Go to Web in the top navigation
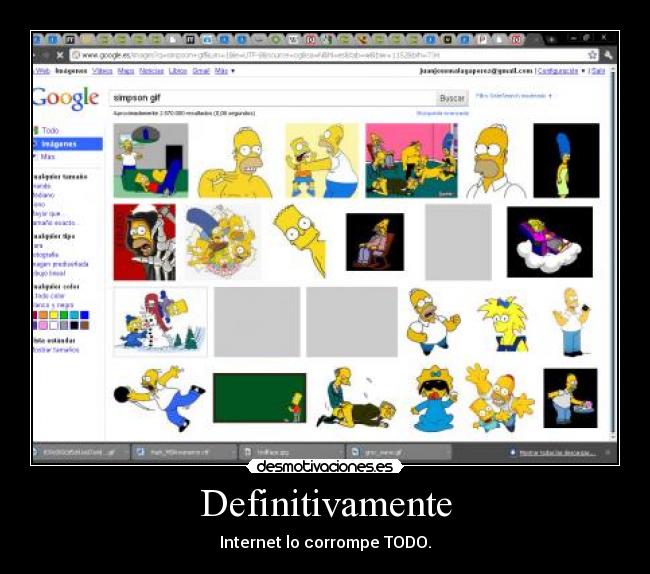The image size is (650, 574). point(42,71)
